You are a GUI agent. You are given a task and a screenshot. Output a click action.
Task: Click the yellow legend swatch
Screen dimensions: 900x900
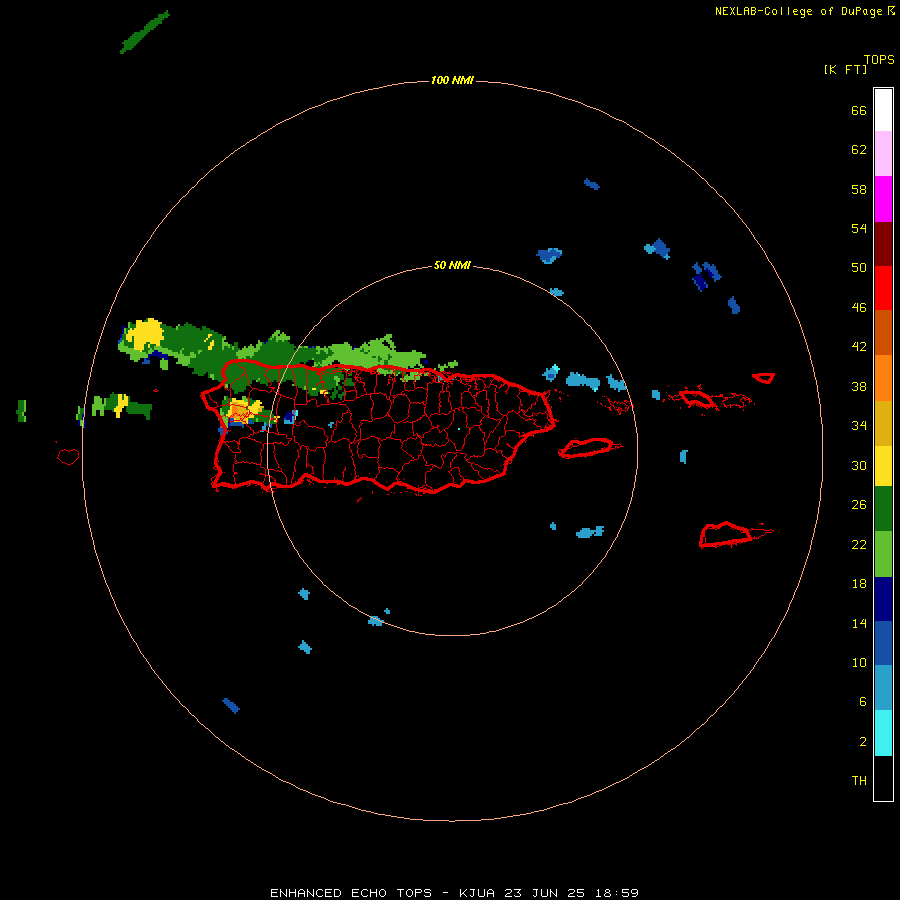click(x=883, y=466)
